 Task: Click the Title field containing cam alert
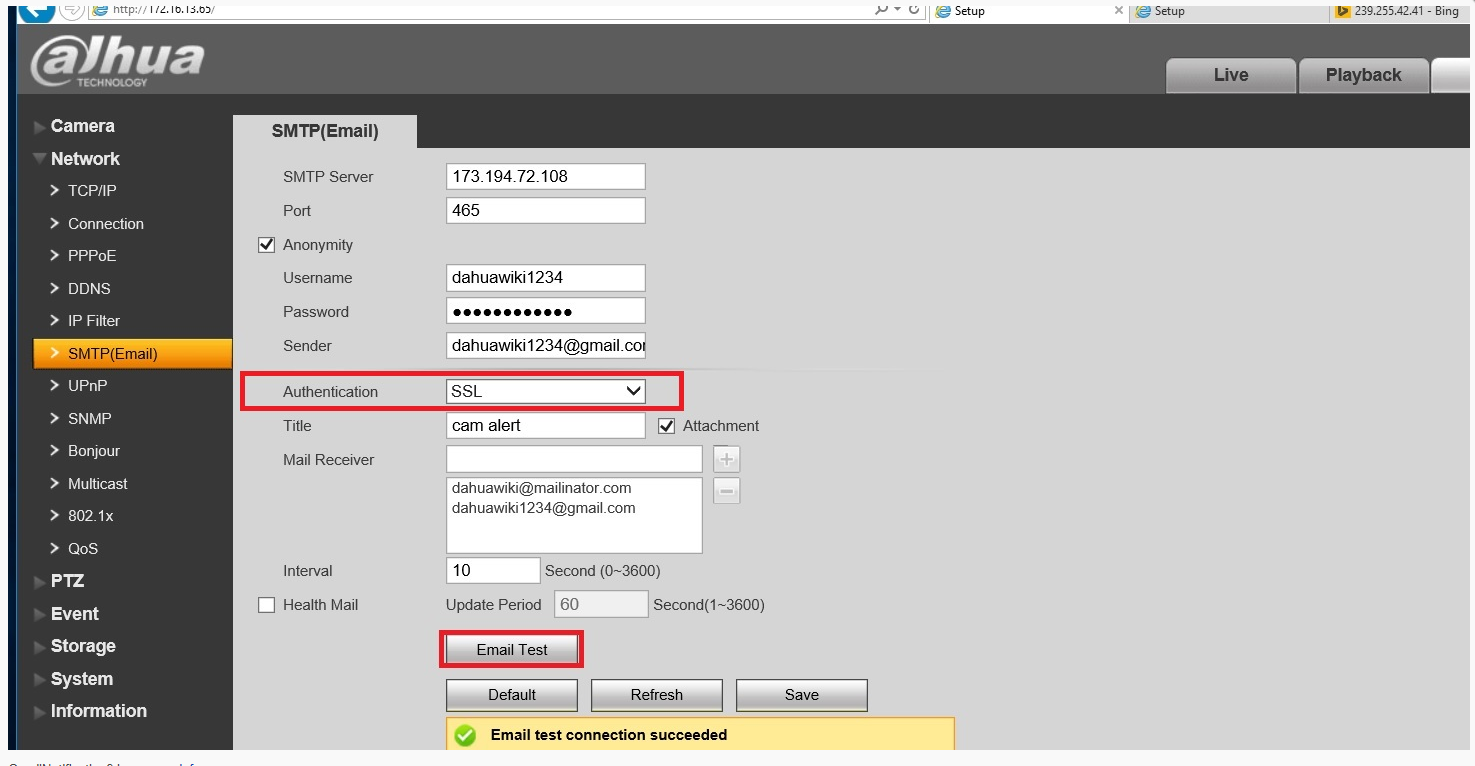(x=546, y=425)
